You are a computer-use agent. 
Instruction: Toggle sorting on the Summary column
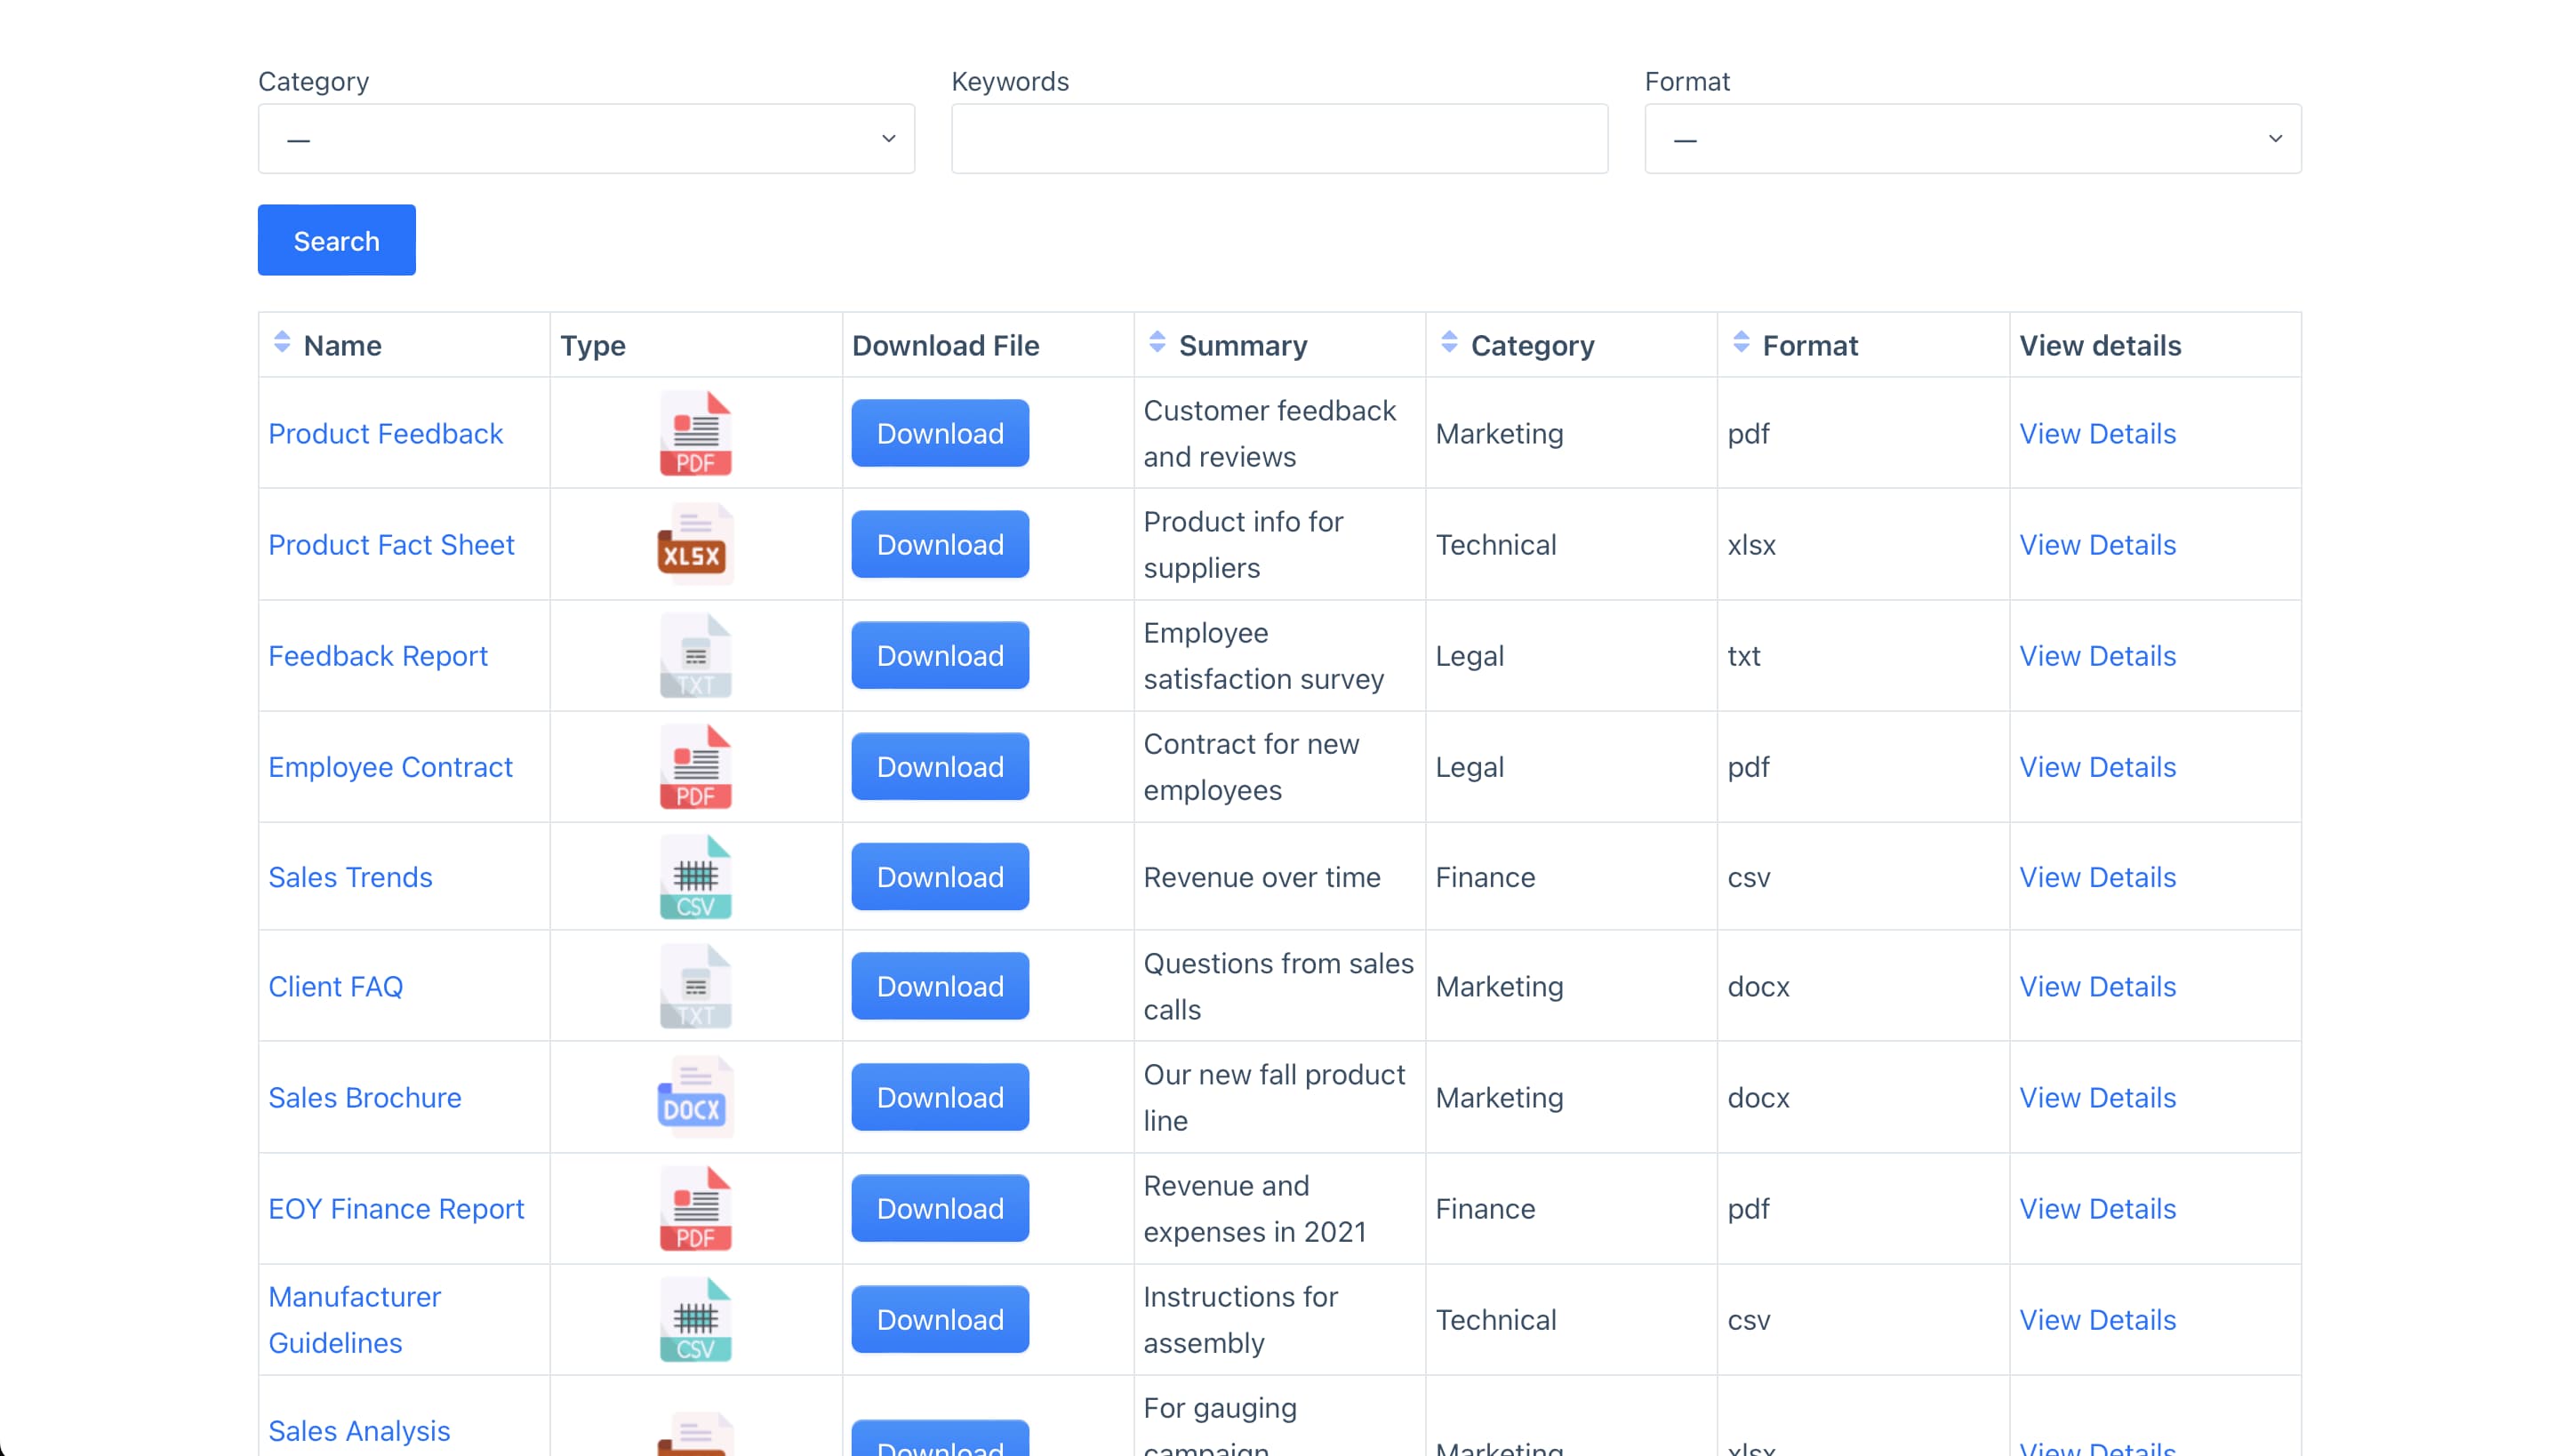click(x=1158, y=342)
